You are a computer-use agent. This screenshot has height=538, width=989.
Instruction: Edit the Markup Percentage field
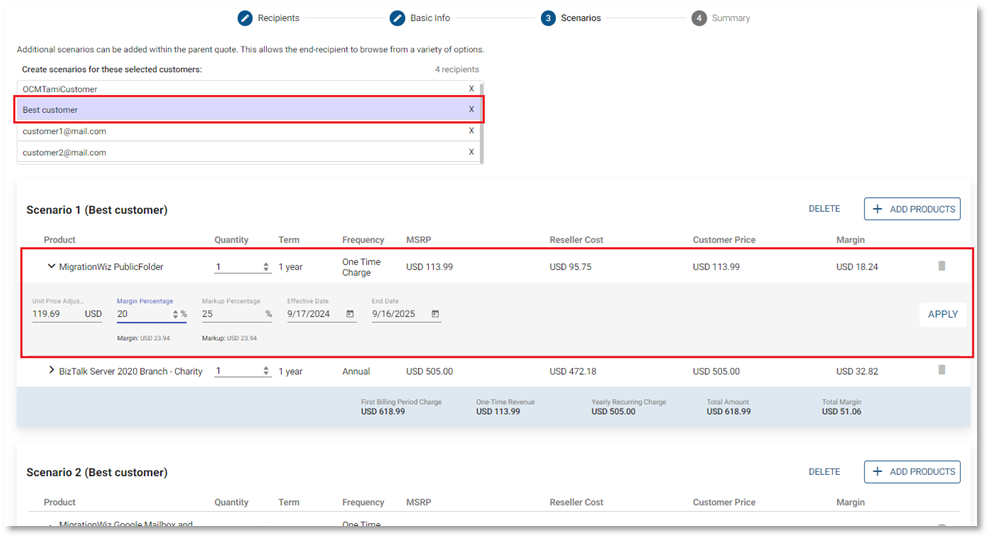(x=237, y=314)
